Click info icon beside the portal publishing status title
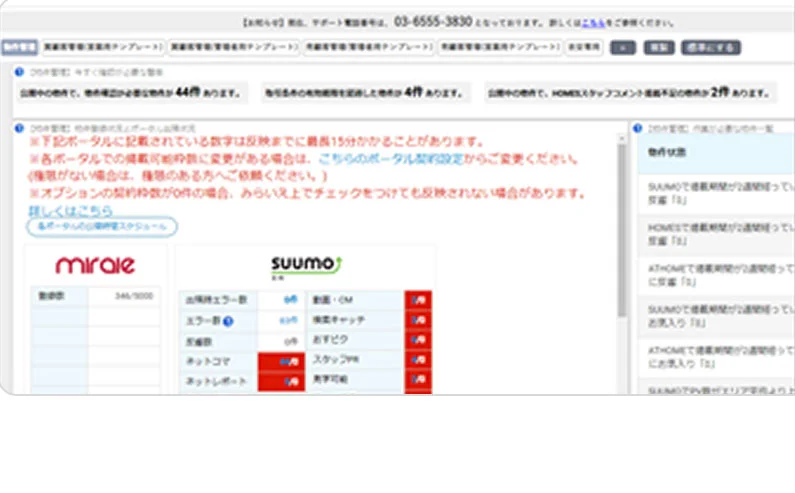The image size is (795, 493). (19, 128)
